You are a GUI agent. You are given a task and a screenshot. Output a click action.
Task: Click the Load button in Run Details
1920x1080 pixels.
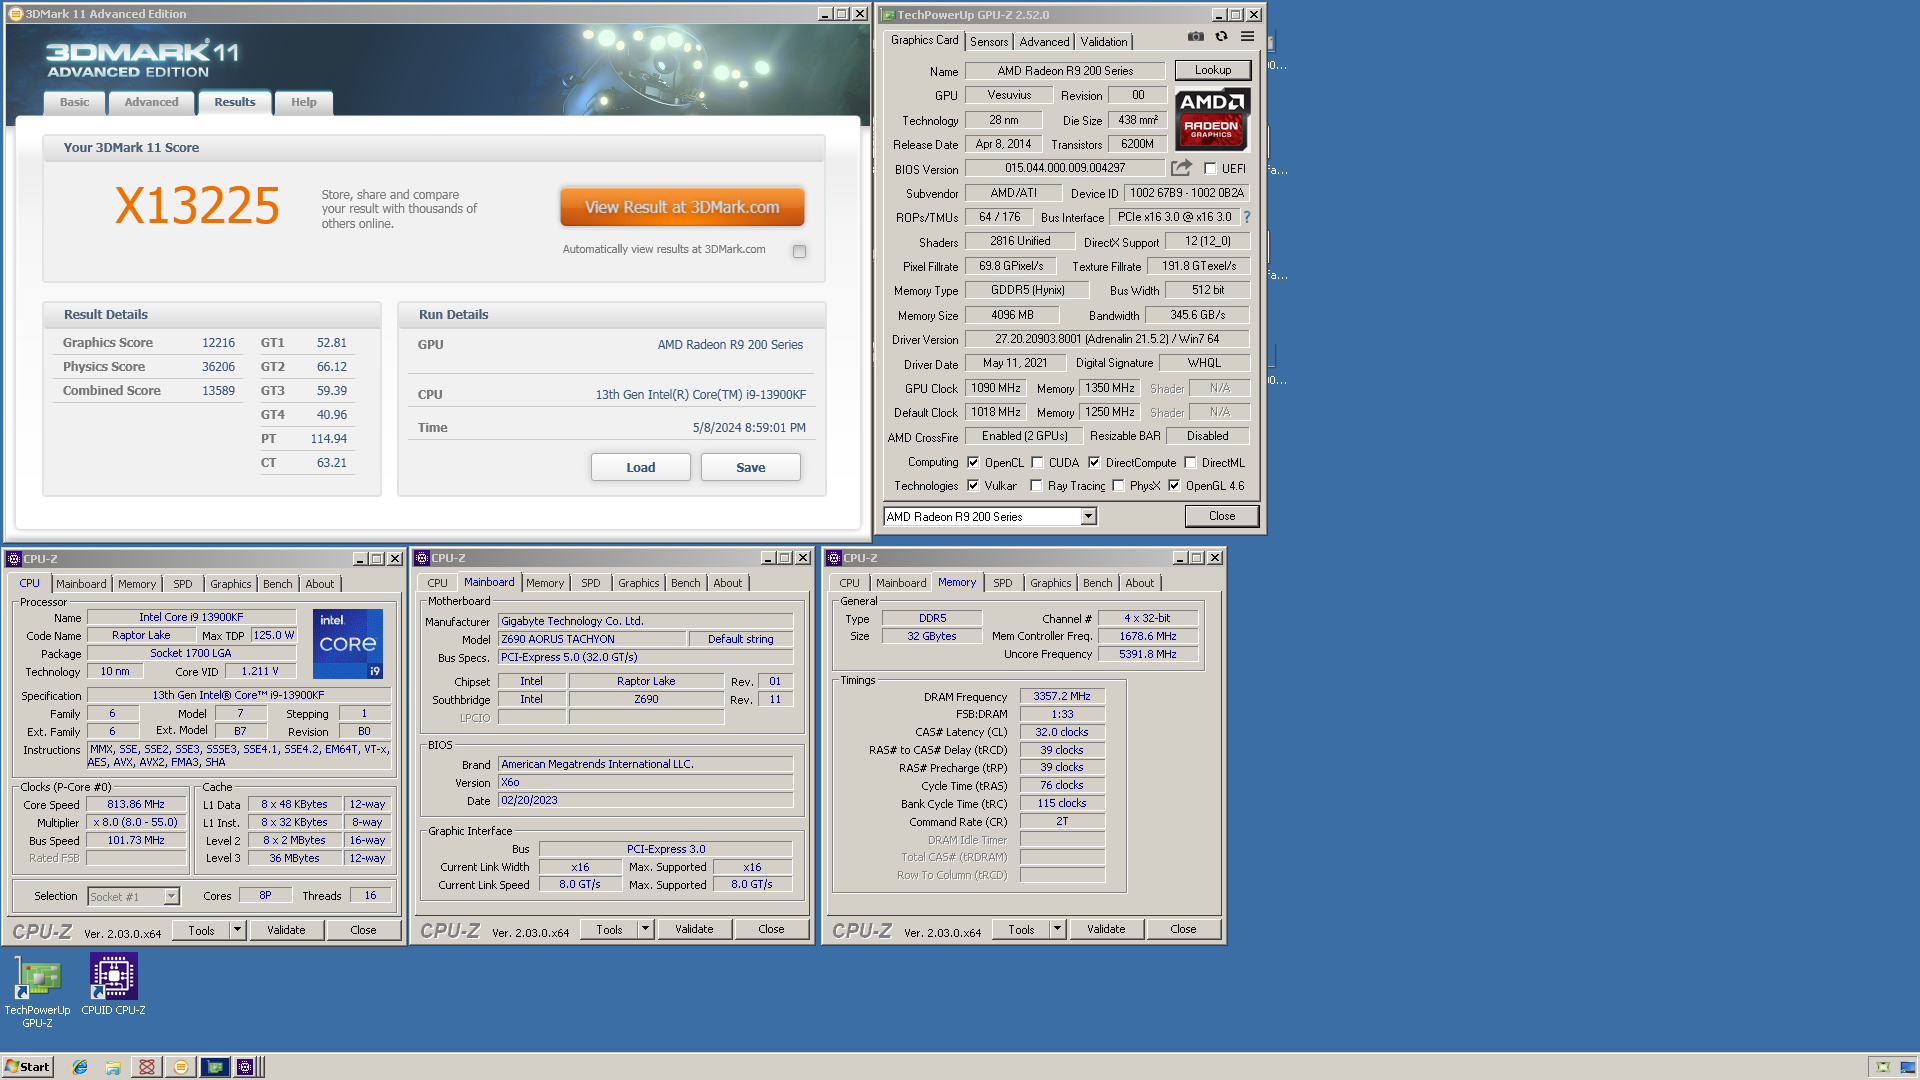pos(640,467)
